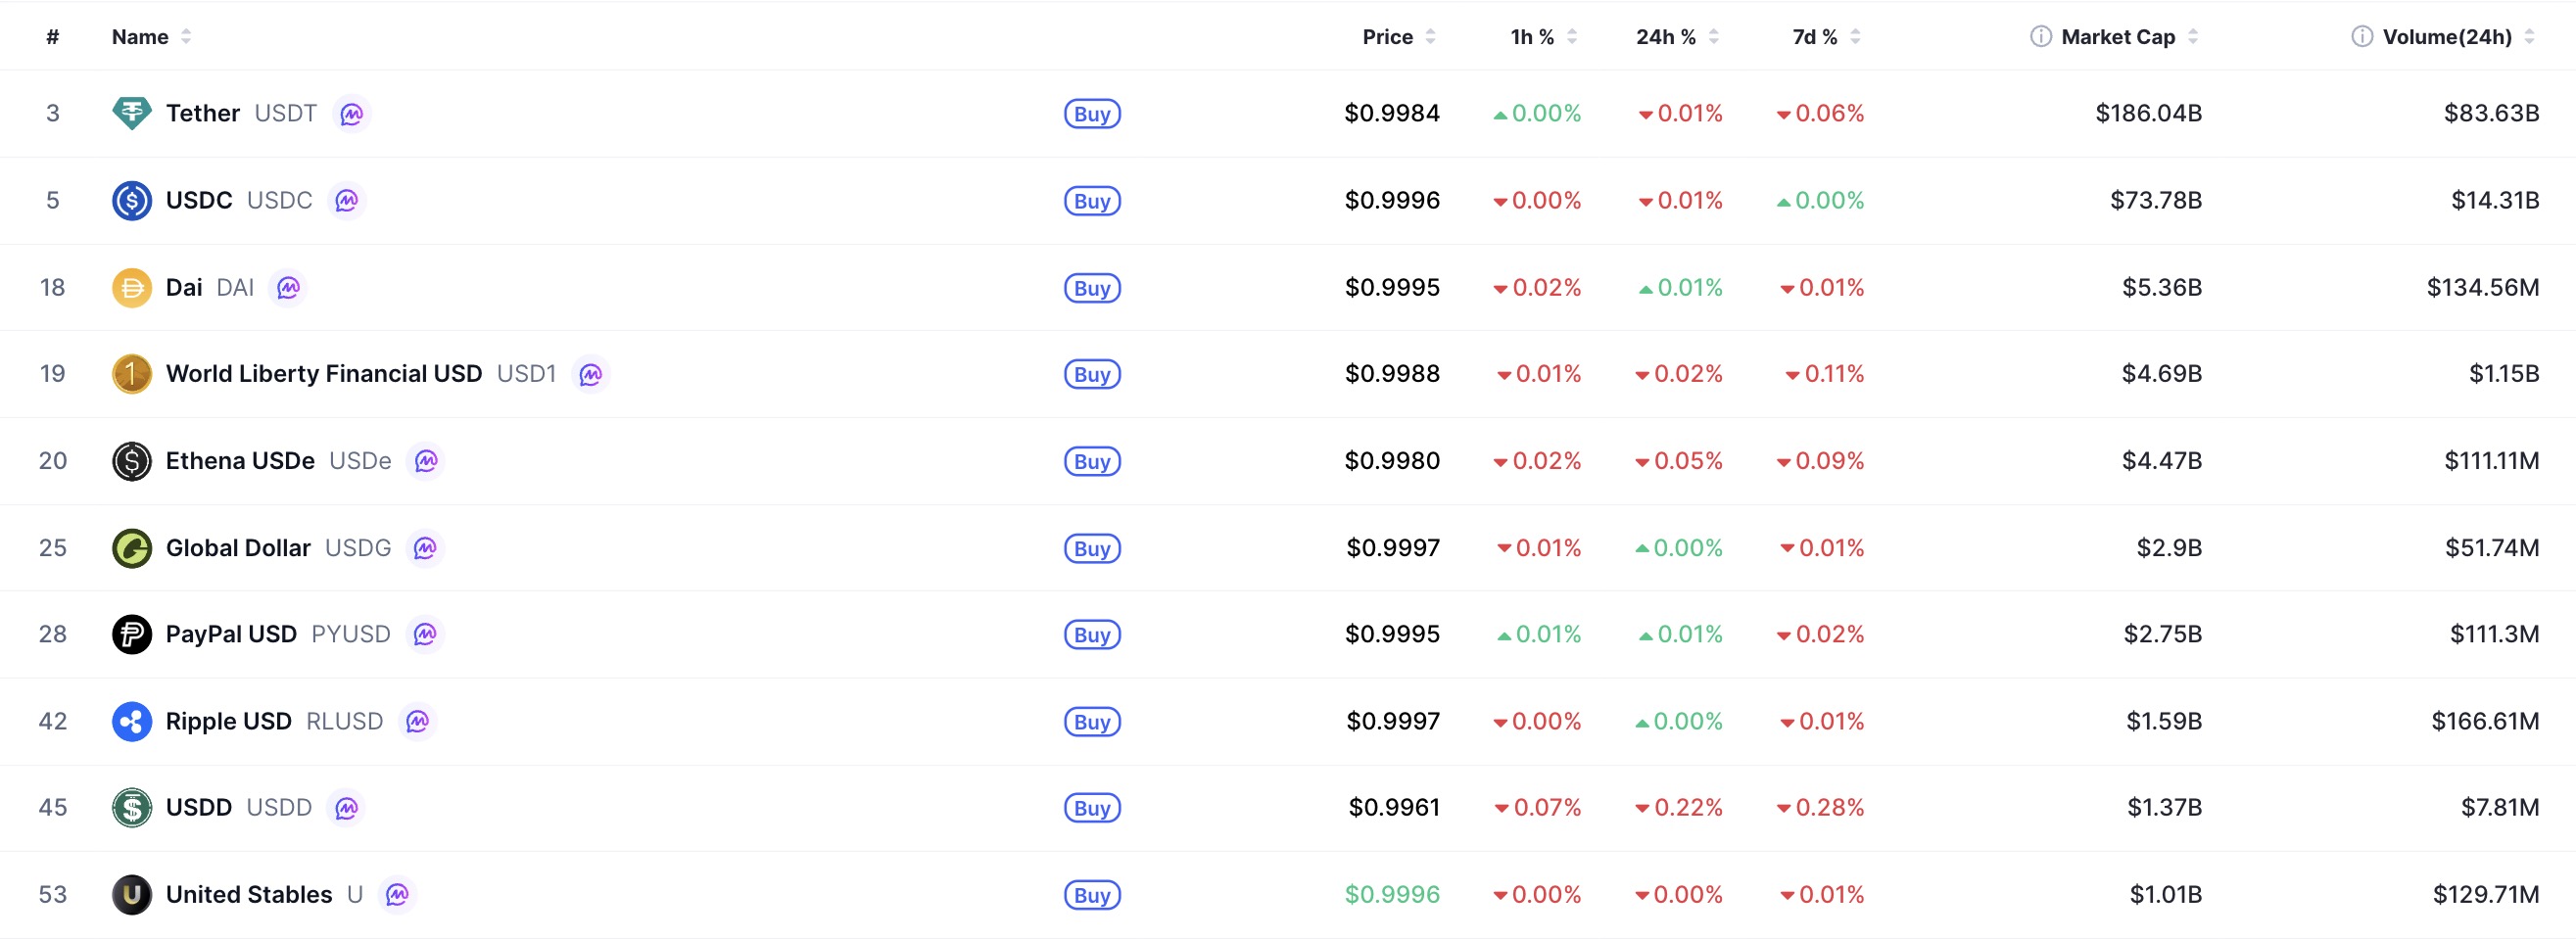Open the purple chart icon beside RLUSD
Screen dimensions: 2576x940
[x=417, y=721]
